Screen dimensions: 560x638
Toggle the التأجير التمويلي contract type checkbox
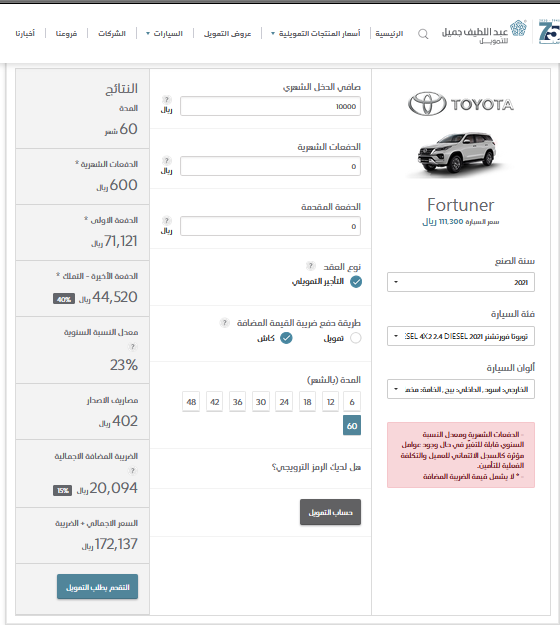356,282
